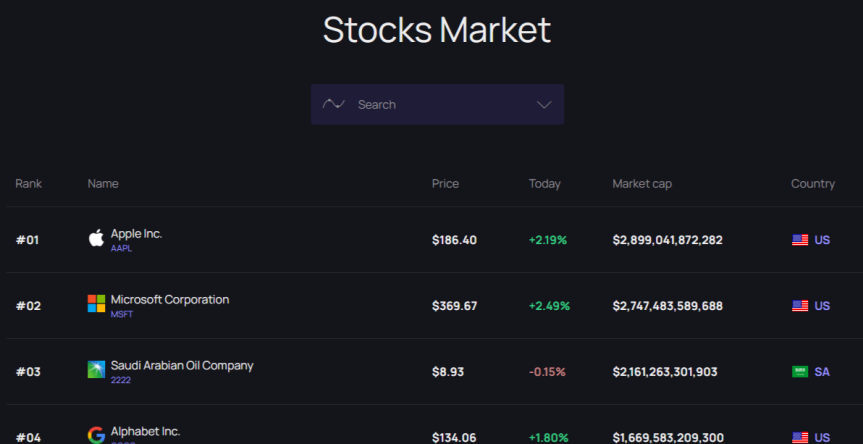The image size is (863, 444).
Task: Click the US flag in Microsoft row
Action: pos(800,306)
